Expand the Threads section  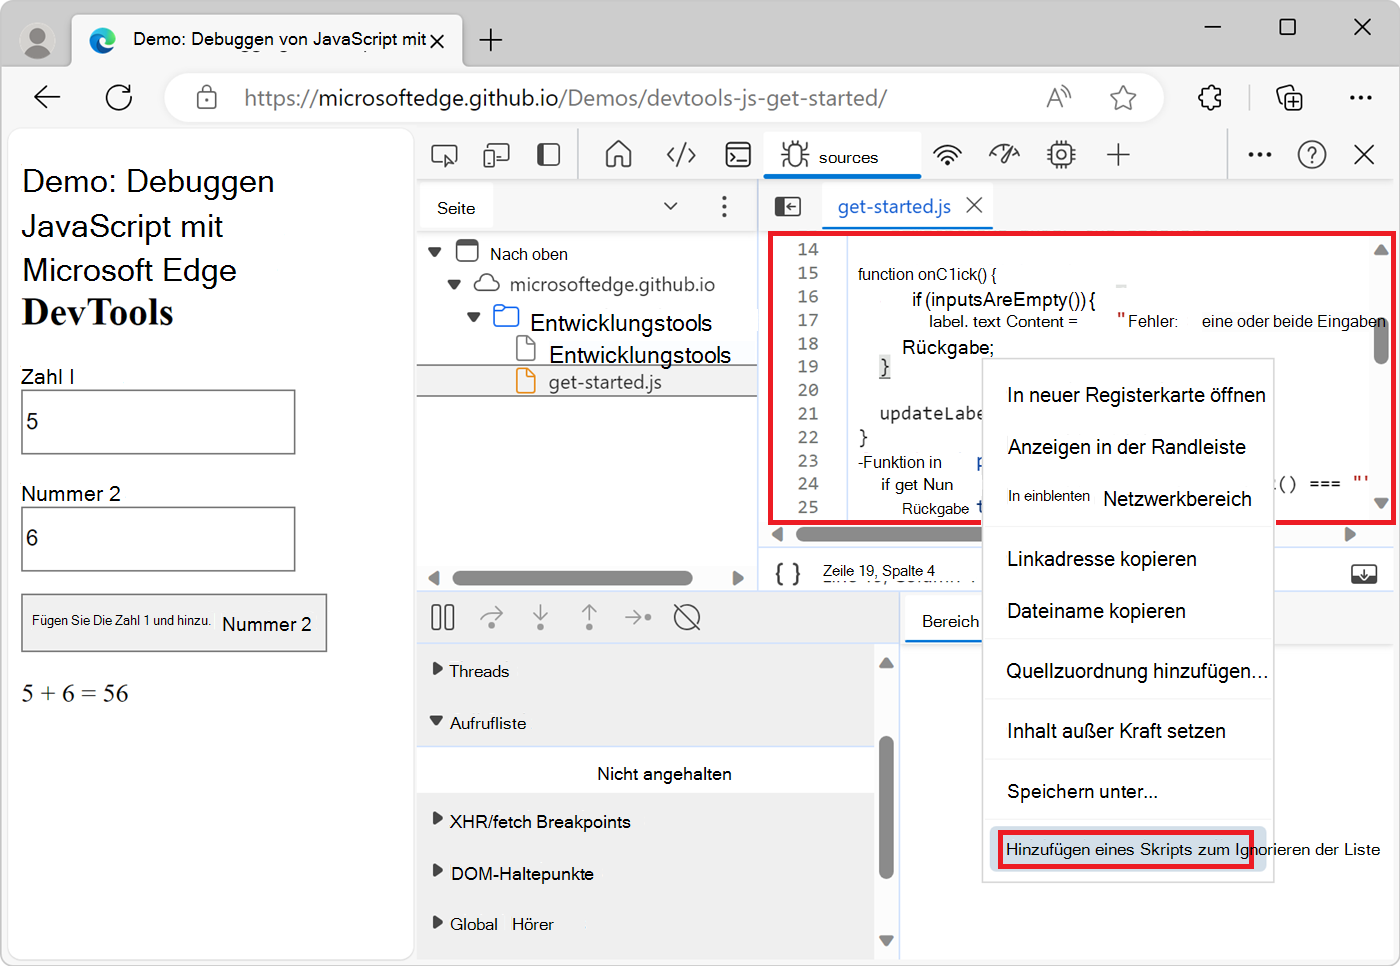pos(437,670)
